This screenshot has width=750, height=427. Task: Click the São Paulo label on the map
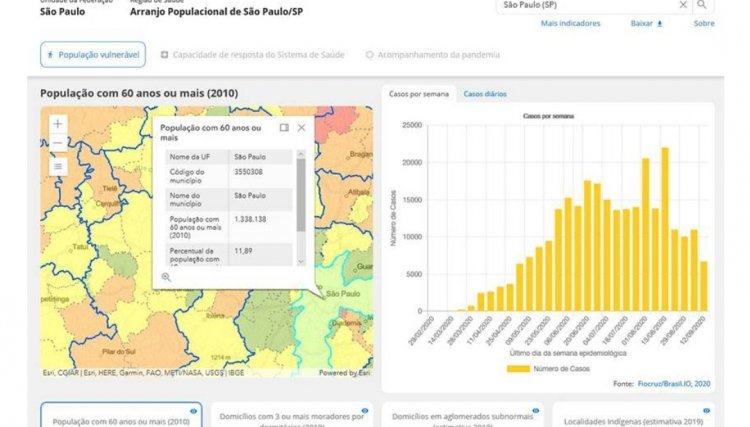(343, 294)
